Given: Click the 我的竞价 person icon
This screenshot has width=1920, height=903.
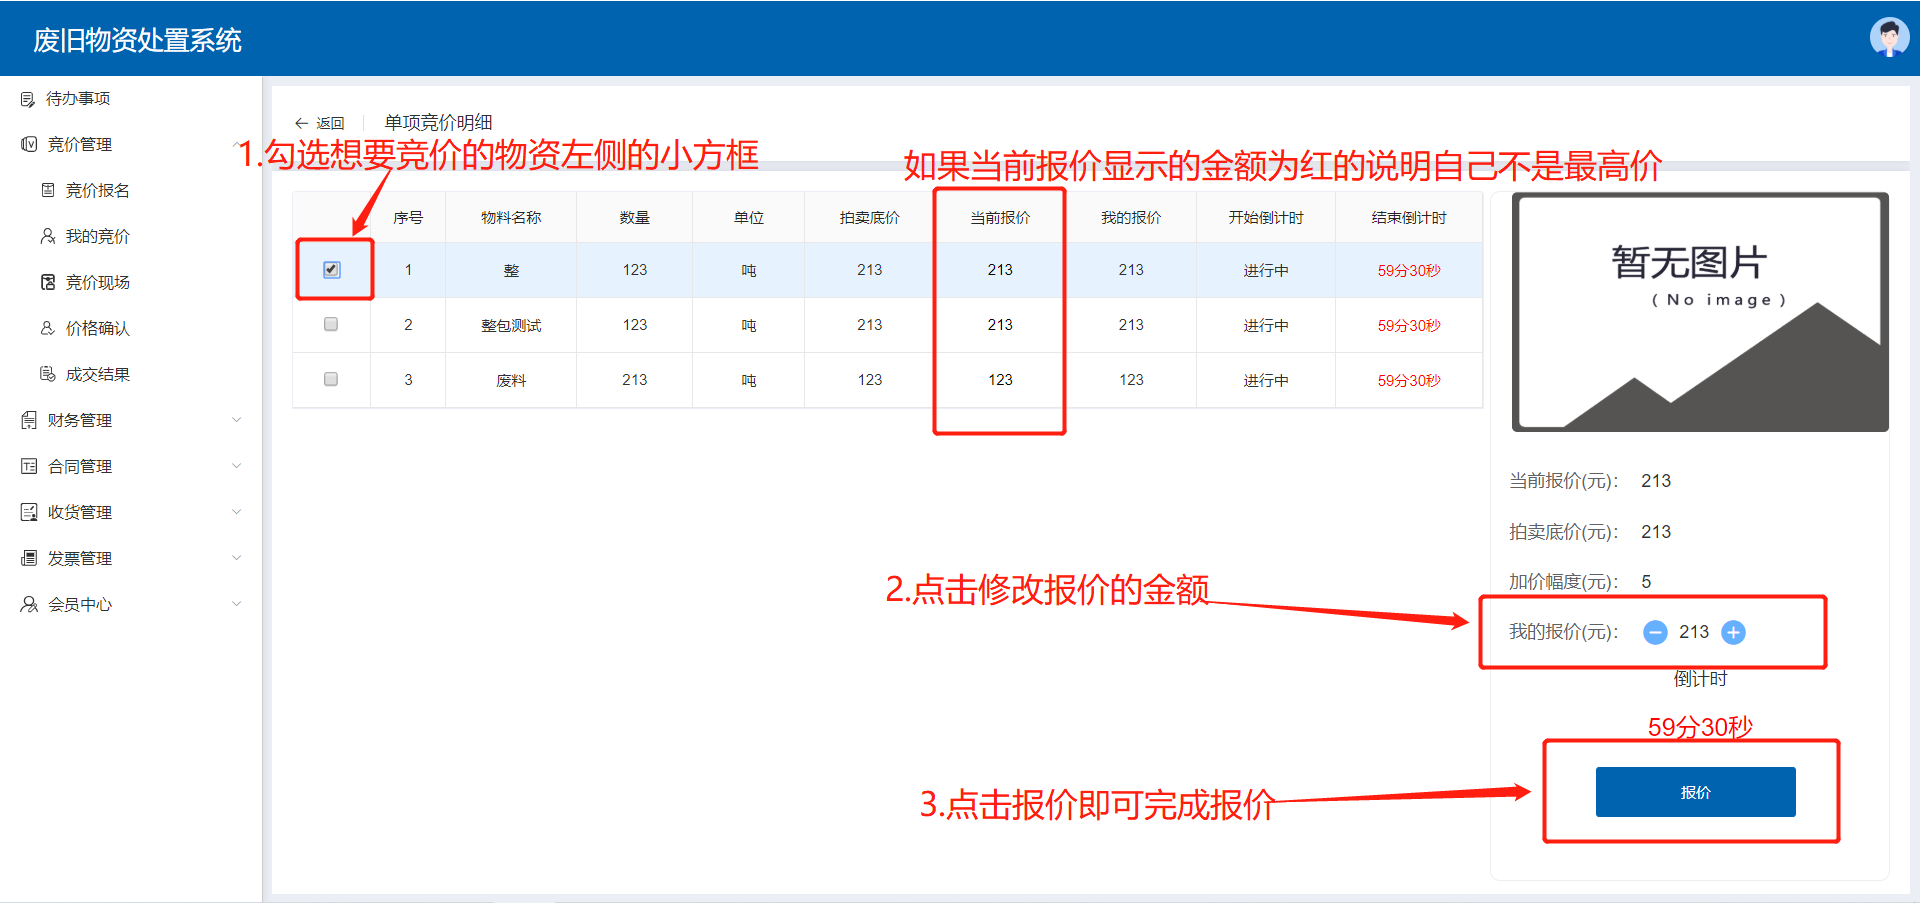Looking at the screenshot, I should pyautogui.click(x=48, y=236).
